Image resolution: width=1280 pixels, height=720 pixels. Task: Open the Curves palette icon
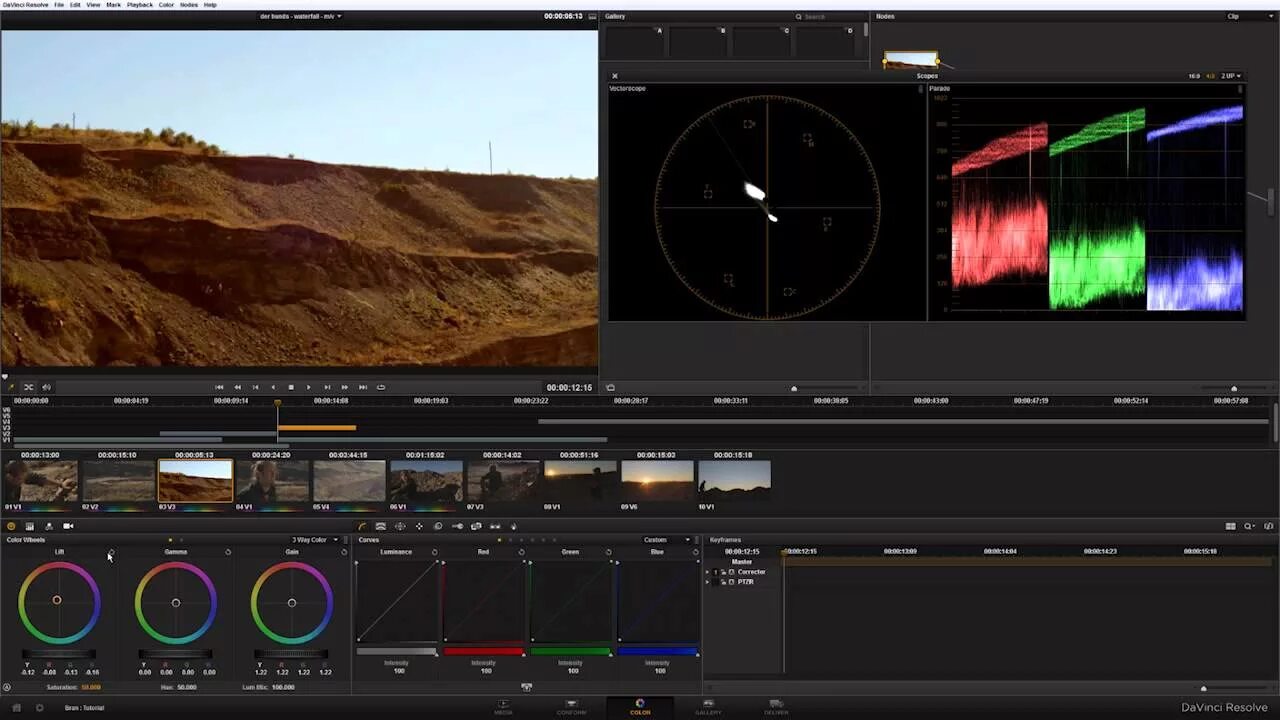[362, 526]
